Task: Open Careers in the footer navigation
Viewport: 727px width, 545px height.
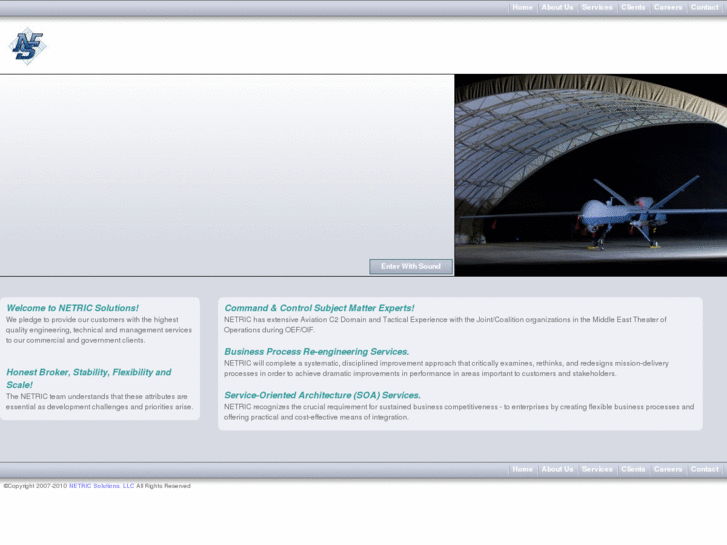Action: [668, 469]
